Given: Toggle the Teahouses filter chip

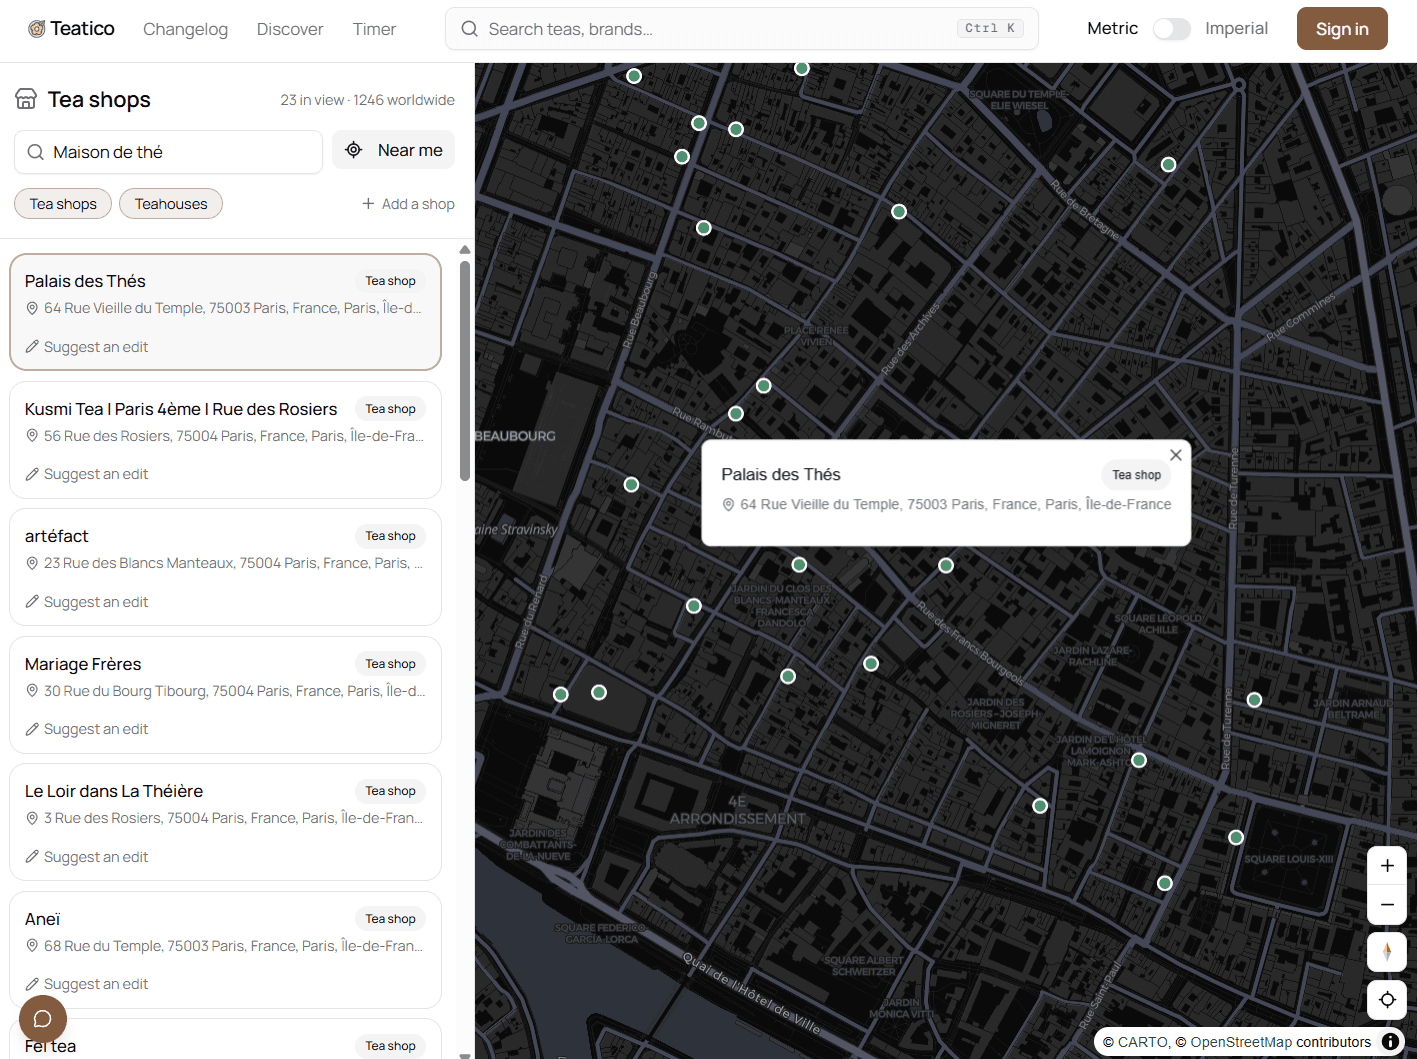Looking at the screenshot, I should (x=171, y=204).
